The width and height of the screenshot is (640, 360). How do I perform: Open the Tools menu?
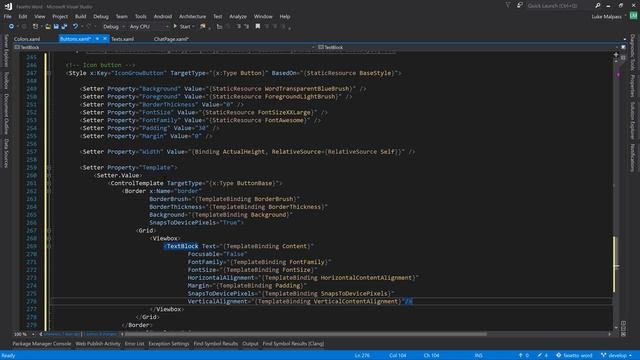(141, 16)
